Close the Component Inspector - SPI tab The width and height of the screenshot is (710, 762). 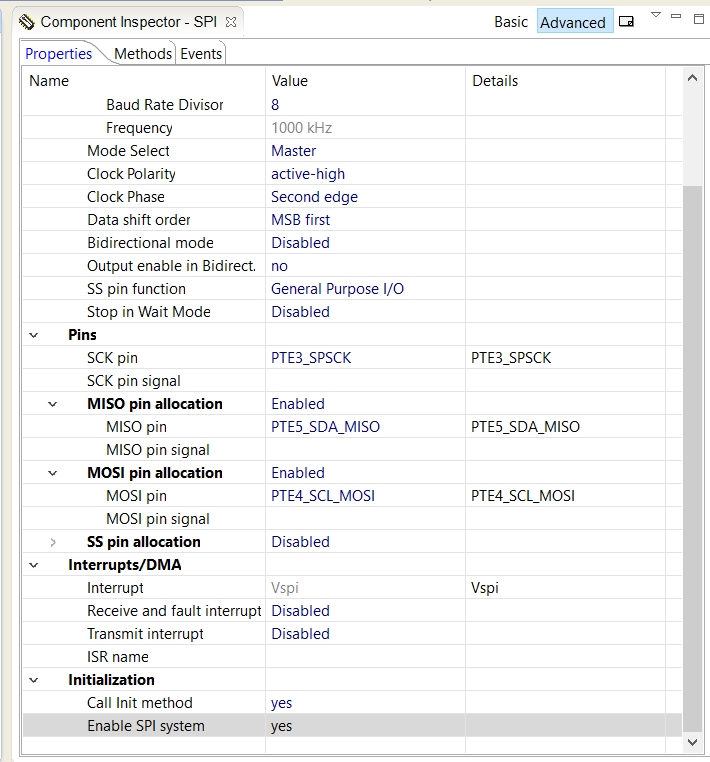231,22
